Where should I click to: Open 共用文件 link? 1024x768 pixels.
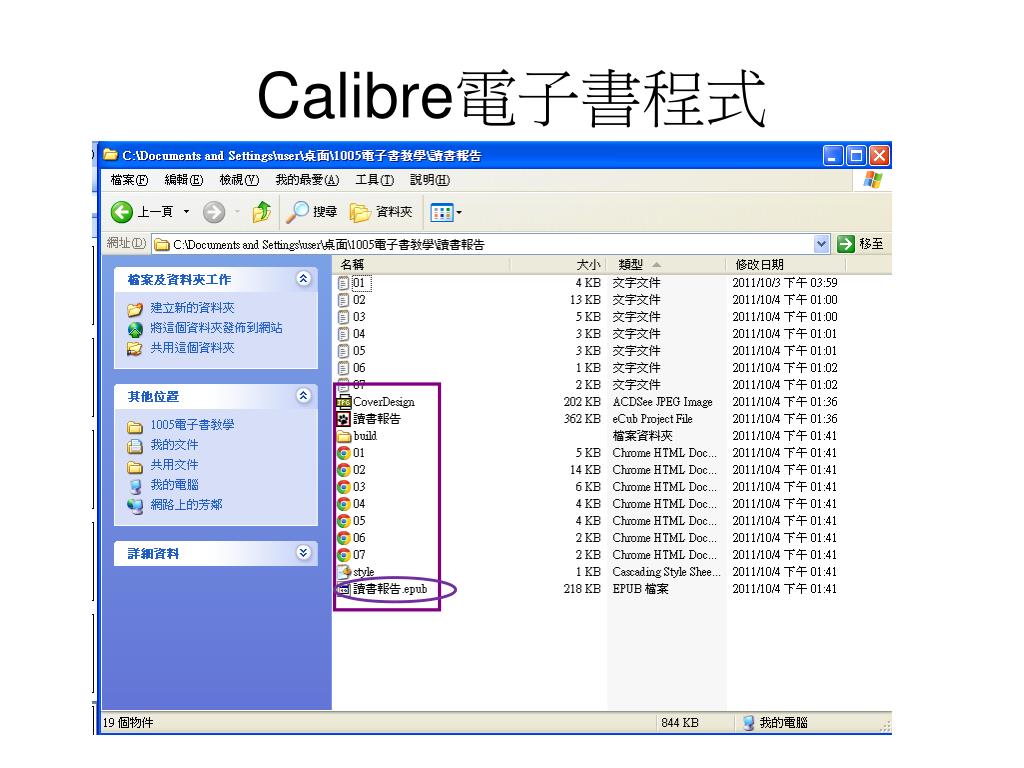coord(174,465)
